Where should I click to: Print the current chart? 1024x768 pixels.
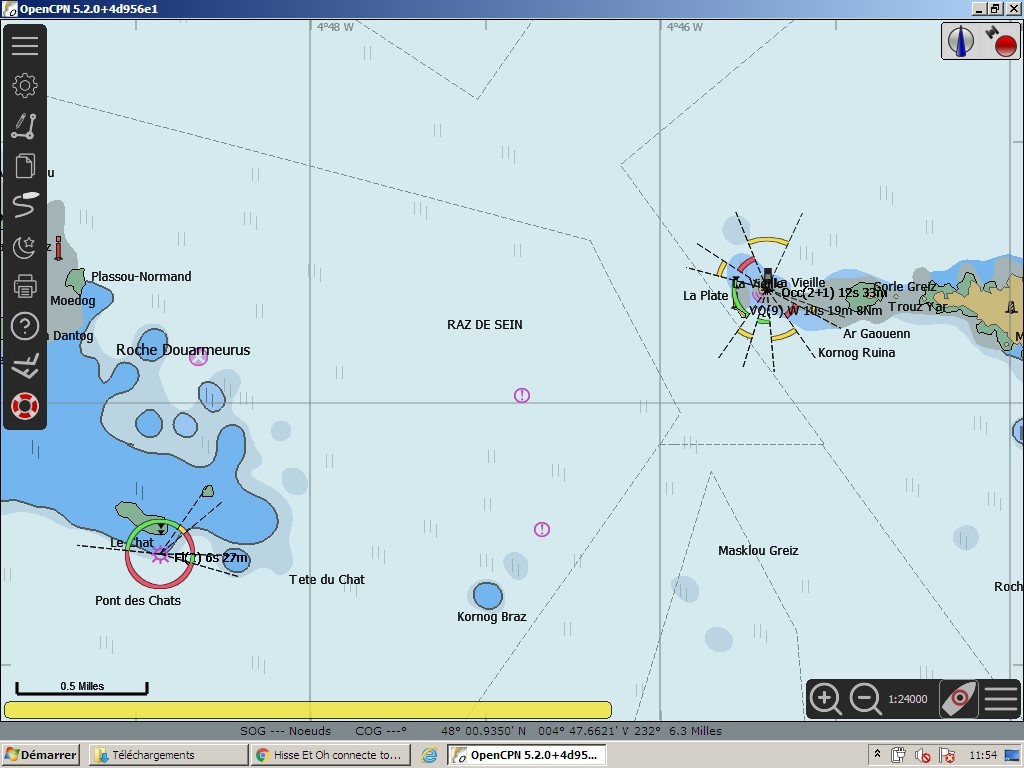point(25,286)
